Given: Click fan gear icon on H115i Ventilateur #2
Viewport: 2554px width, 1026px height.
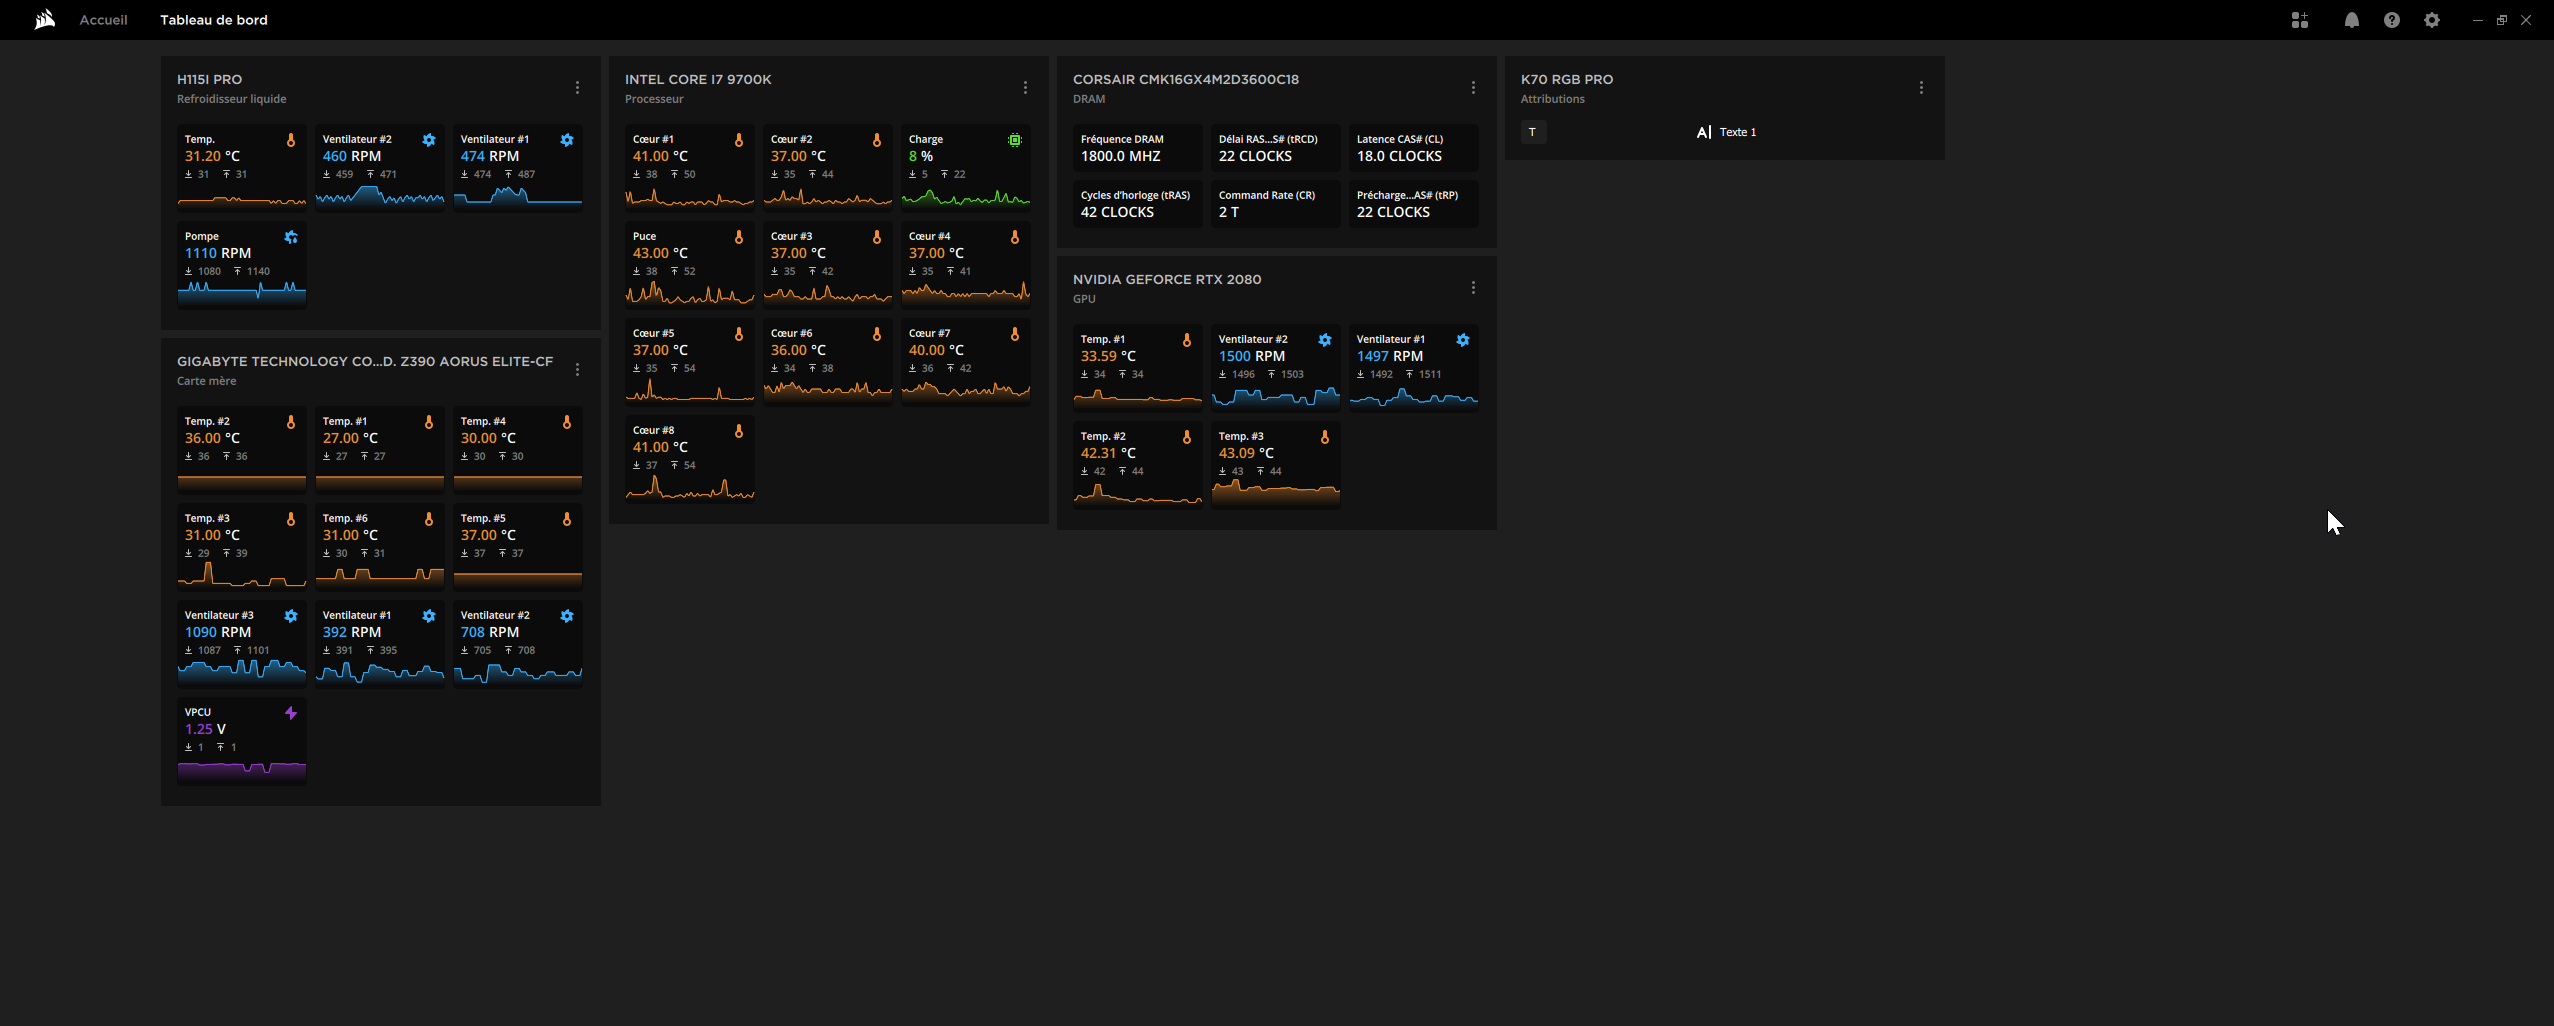Looking at the screenshot, I should point(429,140).
